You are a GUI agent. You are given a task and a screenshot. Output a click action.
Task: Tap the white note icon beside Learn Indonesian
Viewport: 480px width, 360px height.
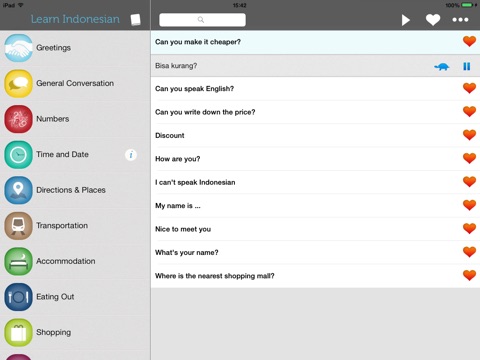pos(135,19)
